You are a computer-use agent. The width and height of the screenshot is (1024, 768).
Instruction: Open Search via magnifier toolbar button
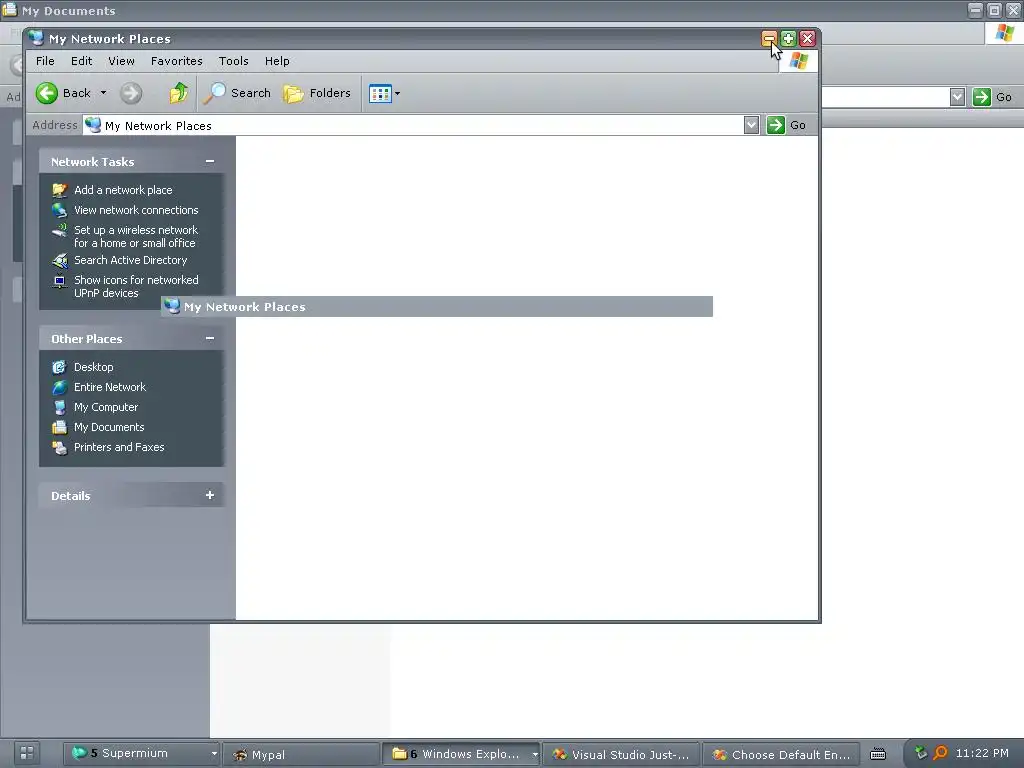[236, 93]
